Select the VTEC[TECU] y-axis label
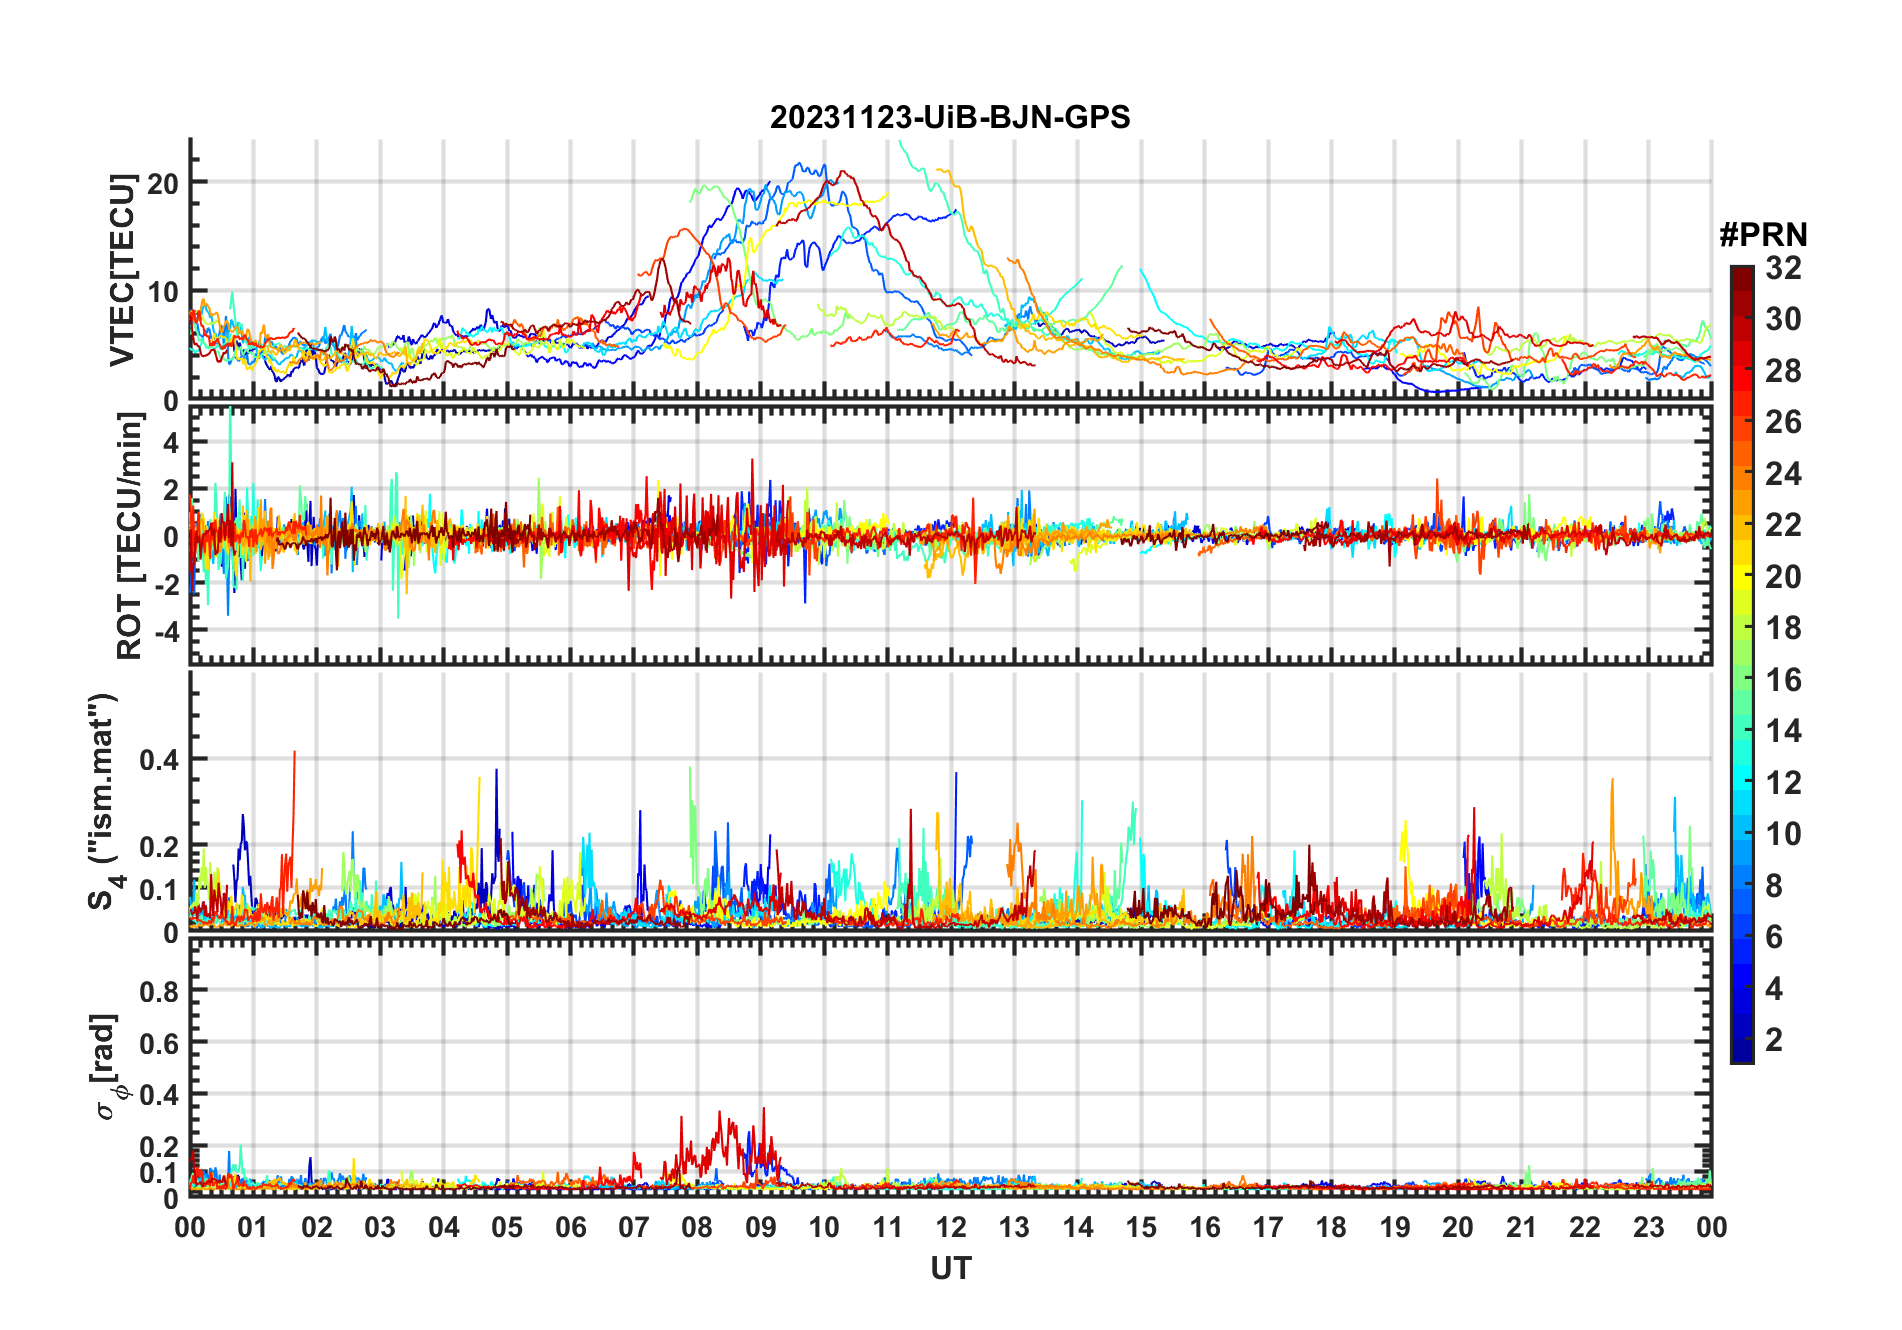Screen dimensions: 1902x1330 122,270
